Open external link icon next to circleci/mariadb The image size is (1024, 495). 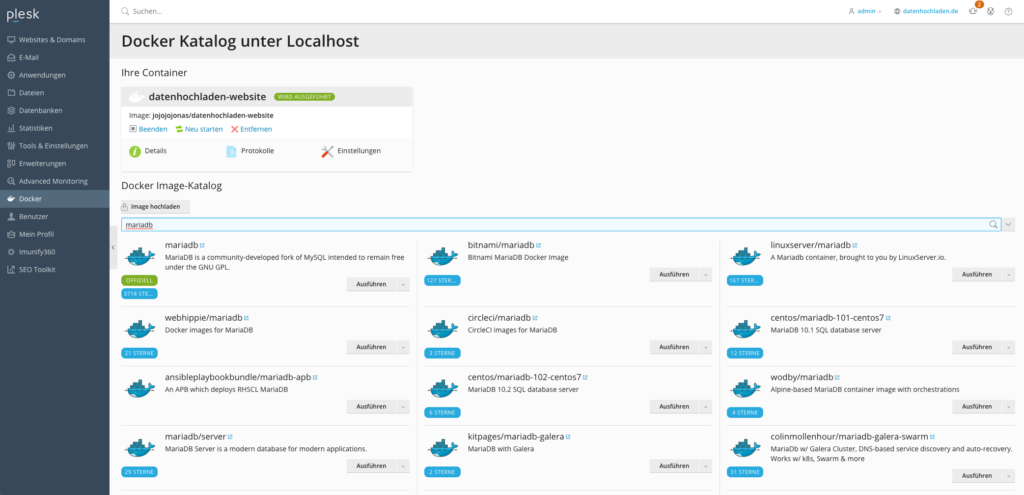click(535, 318)
